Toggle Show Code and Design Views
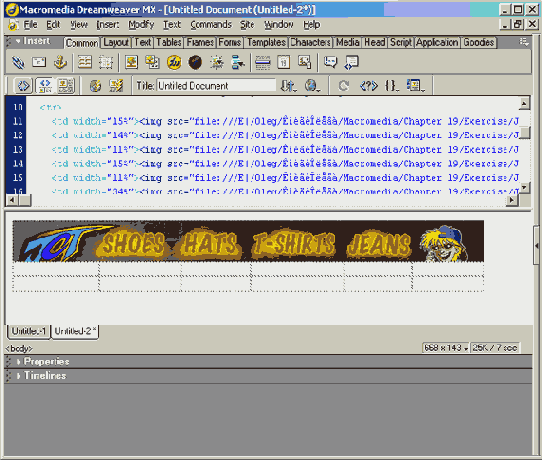This screenshot has width=542, height=460. 45,85
